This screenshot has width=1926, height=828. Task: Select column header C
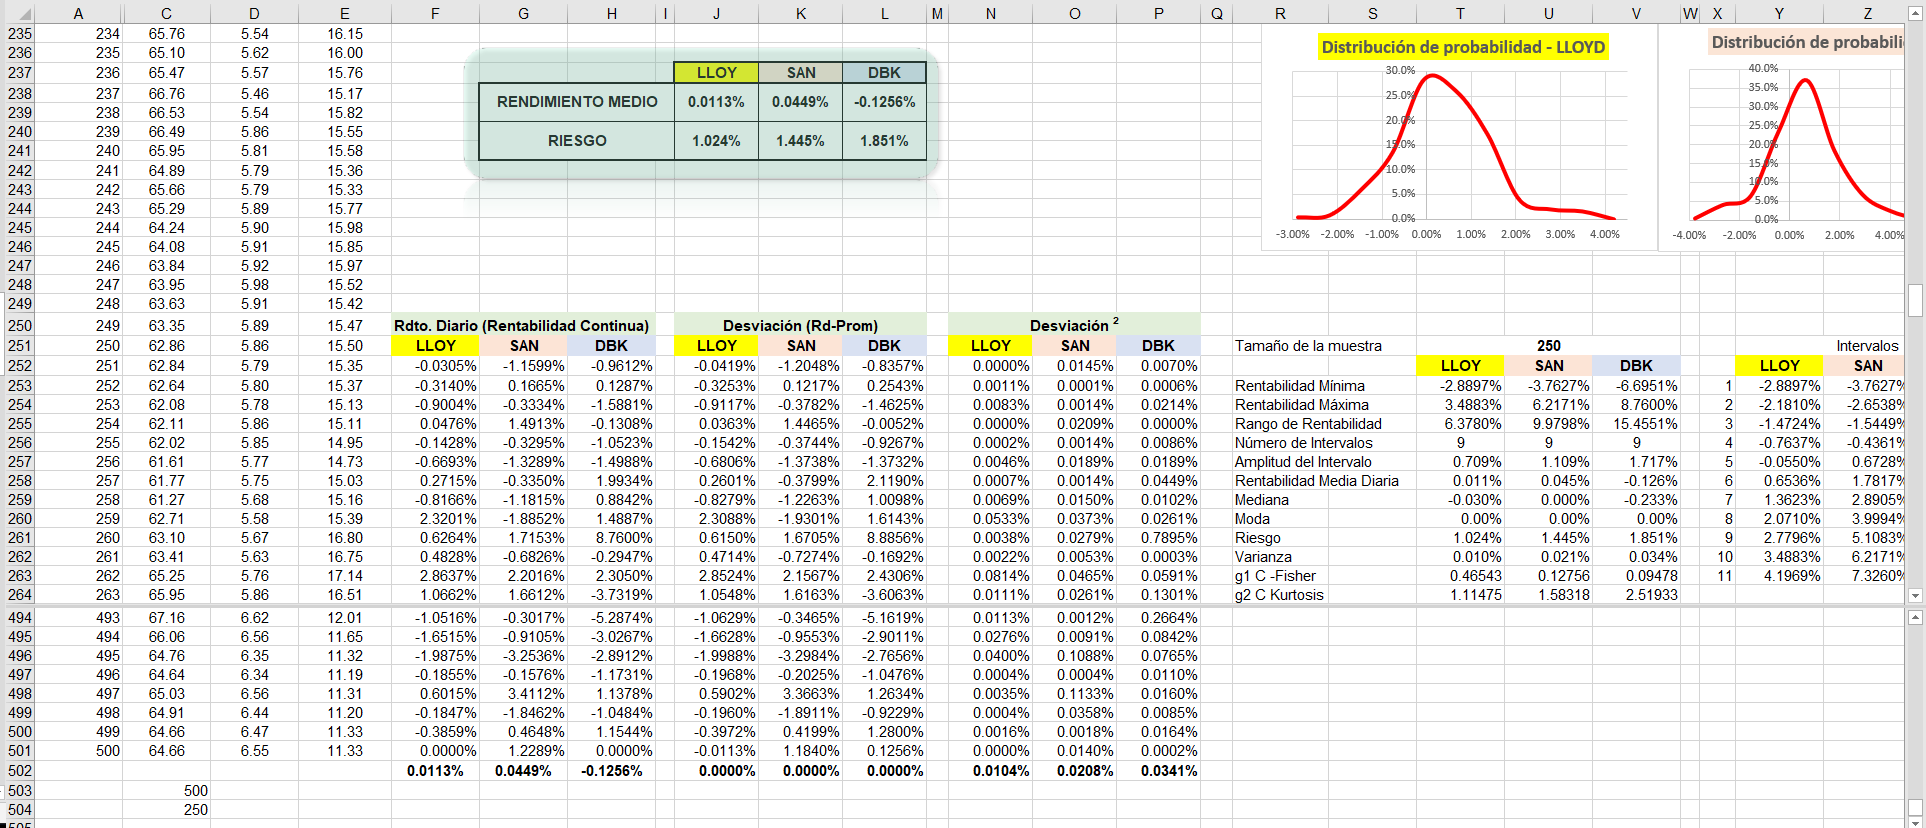pos(166,13)
